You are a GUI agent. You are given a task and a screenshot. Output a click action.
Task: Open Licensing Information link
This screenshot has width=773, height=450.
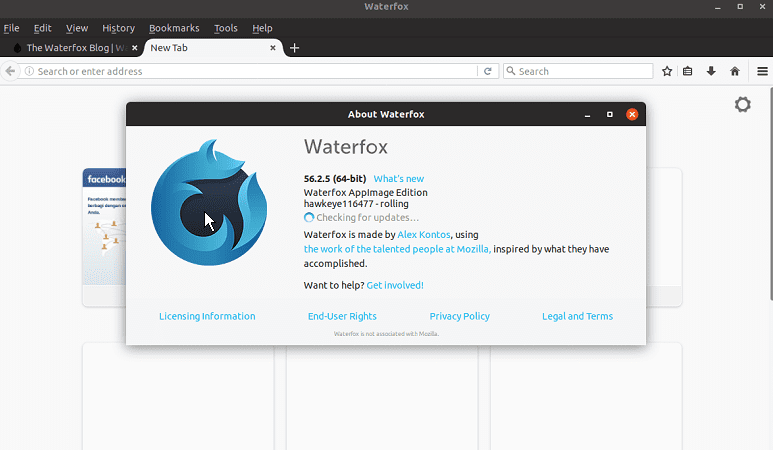click(207, 316)
